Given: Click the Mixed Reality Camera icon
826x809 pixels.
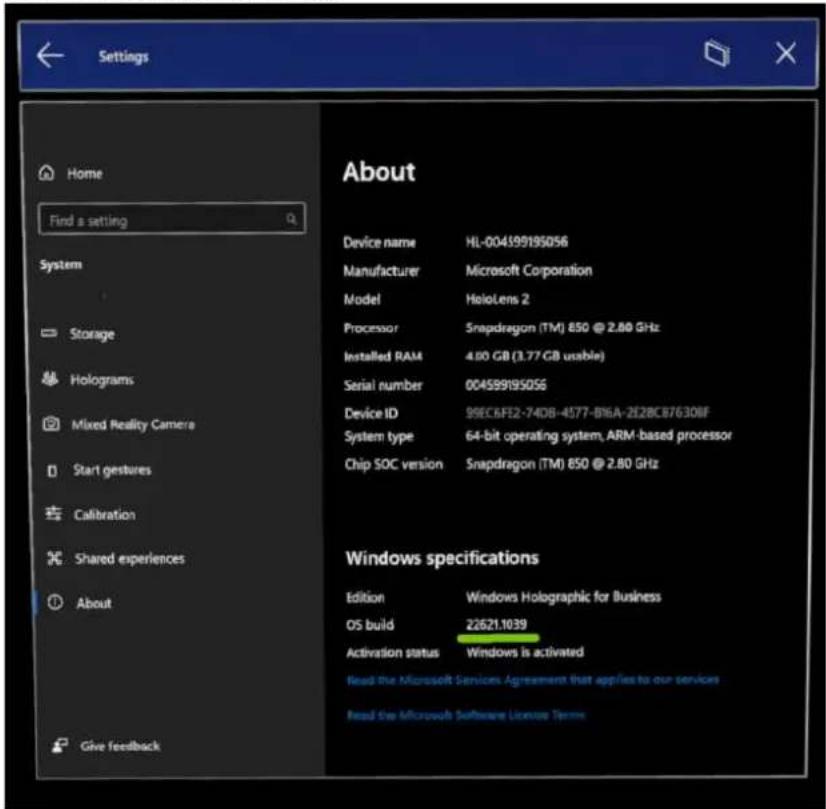Looking at the screenshot, I should click(51, 423).
